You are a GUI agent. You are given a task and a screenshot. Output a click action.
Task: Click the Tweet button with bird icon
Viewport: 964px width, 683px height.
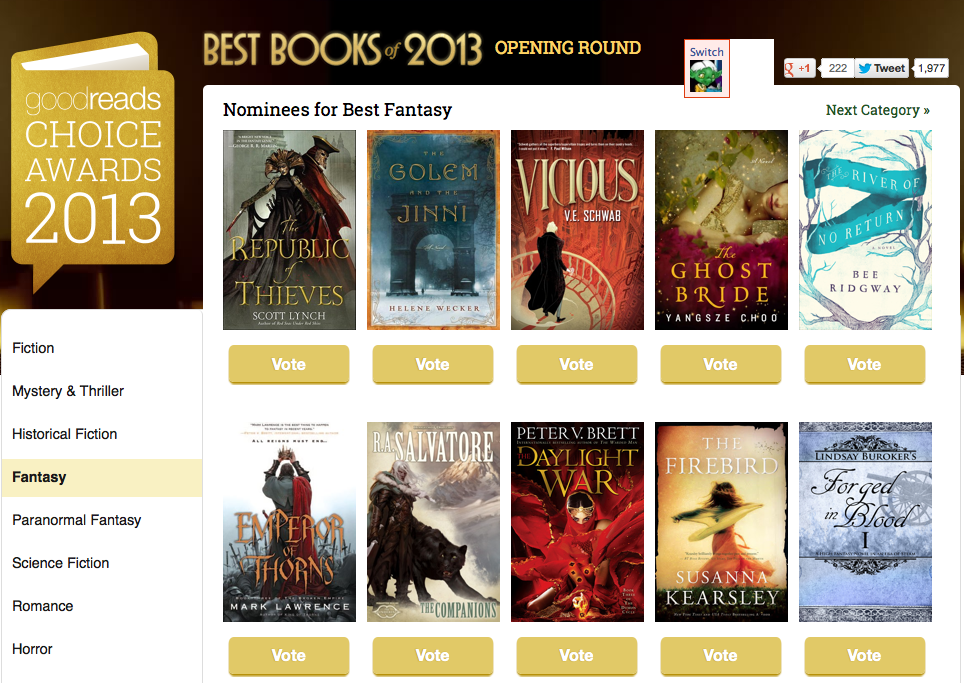(x=882, y=68)
